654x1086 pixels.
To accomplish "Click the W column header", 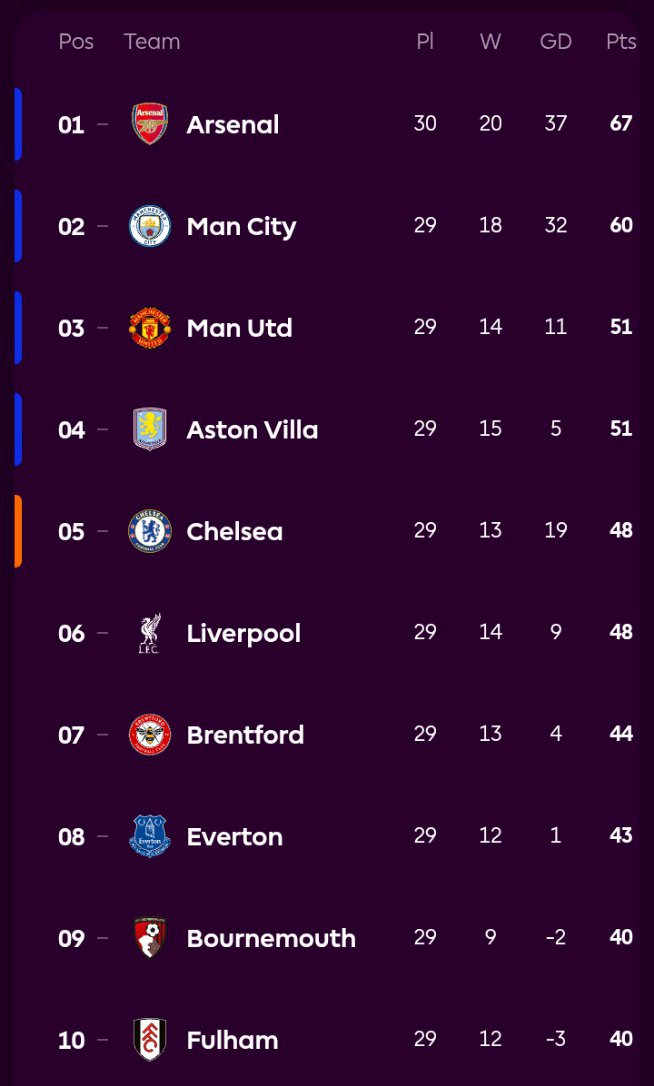I will click(x=490, y=42).
